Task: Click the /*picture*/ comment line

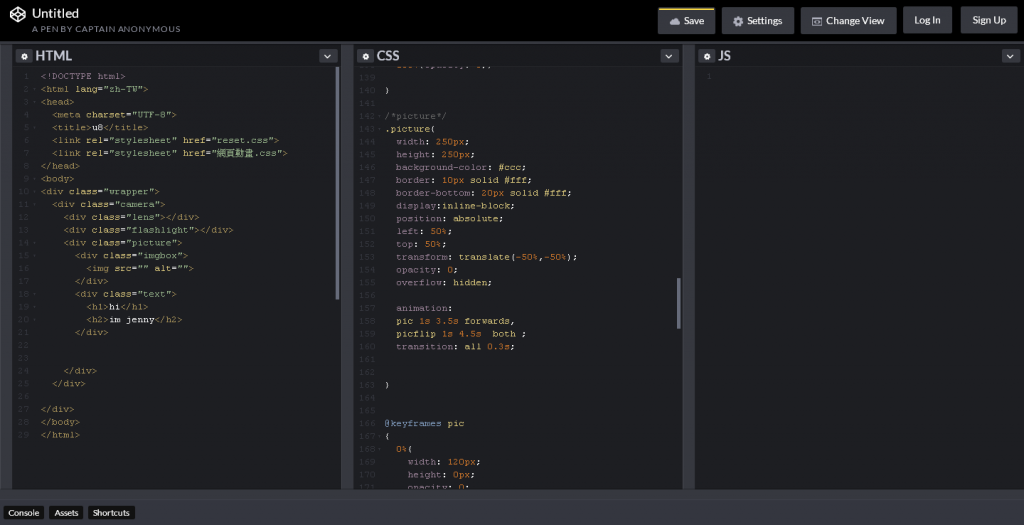Action: 415,116
